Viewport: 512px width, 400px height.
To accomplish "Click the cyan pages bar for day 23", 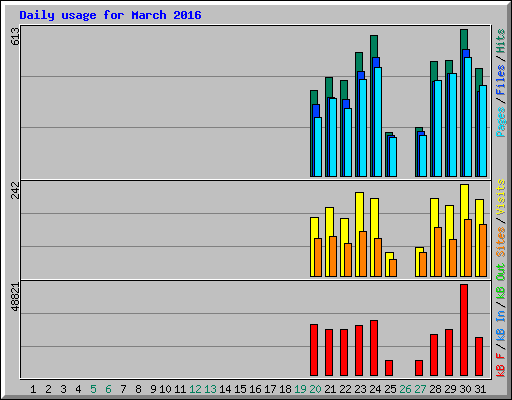I will pos(363,128).
